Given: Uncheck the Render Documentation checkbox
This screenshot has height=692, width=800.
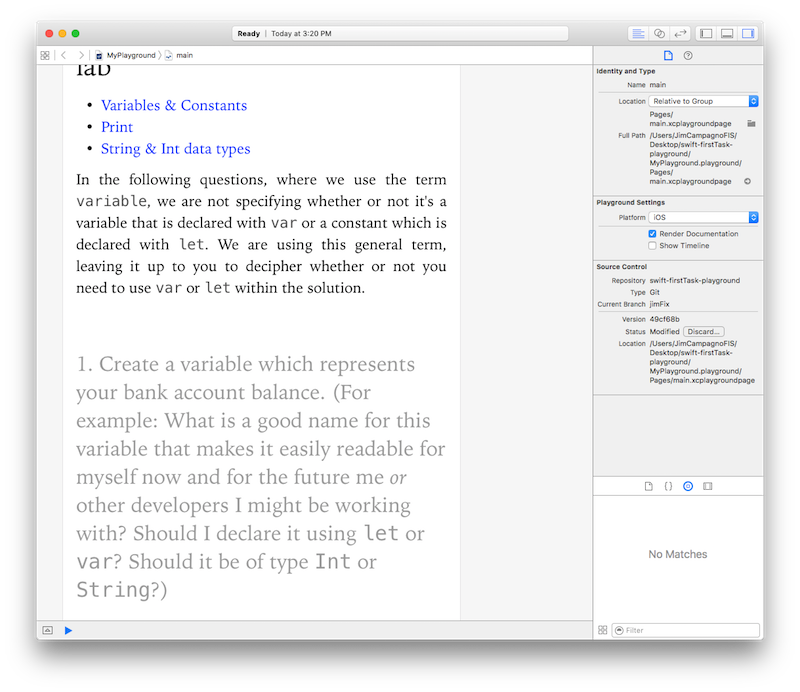Looking at the screenshot, I should (x=652, y=234).
